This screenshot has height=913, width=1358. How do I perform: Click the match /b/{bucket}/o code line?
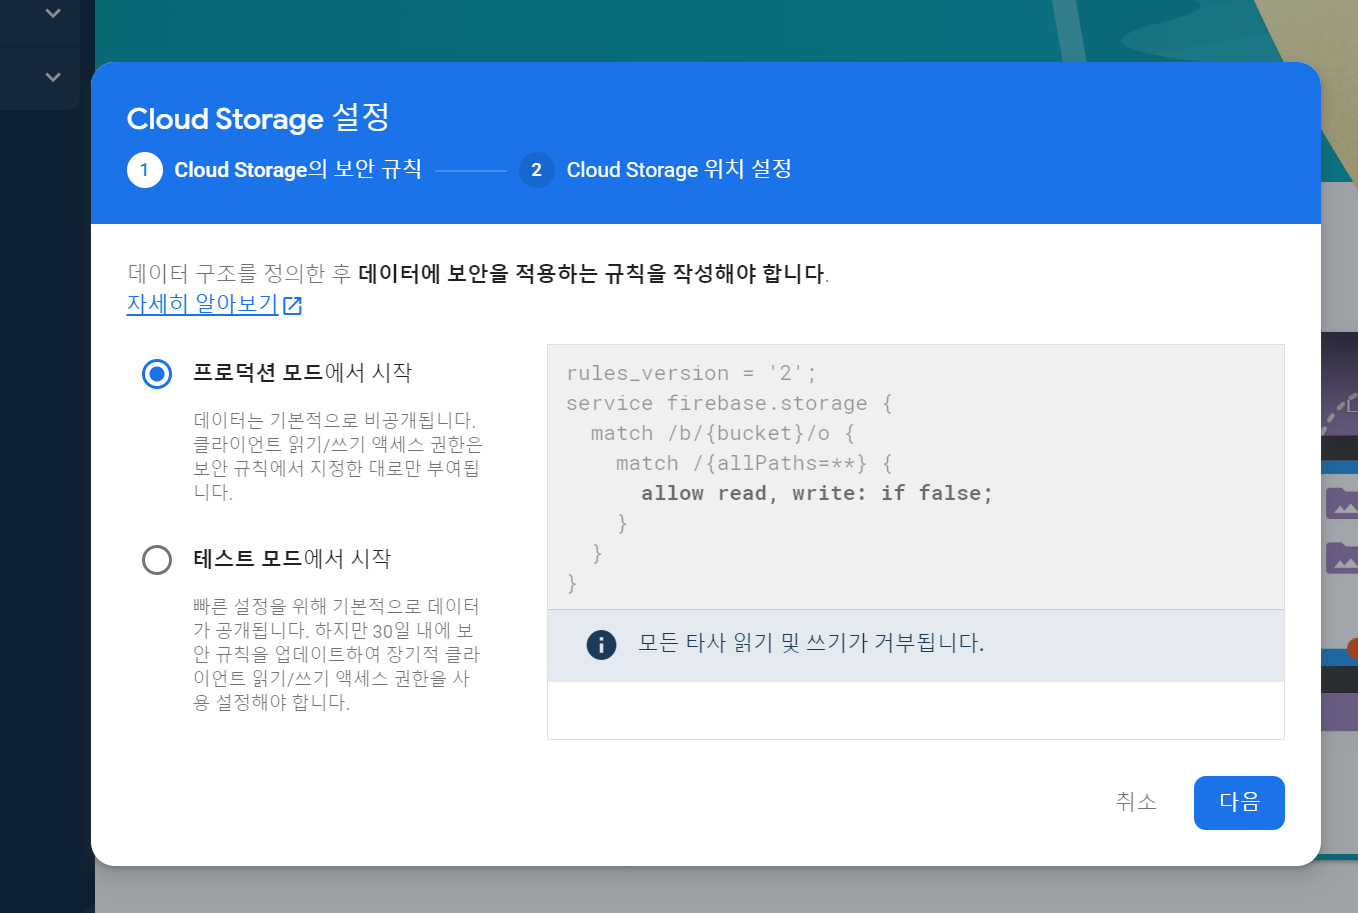coord(723,433)
